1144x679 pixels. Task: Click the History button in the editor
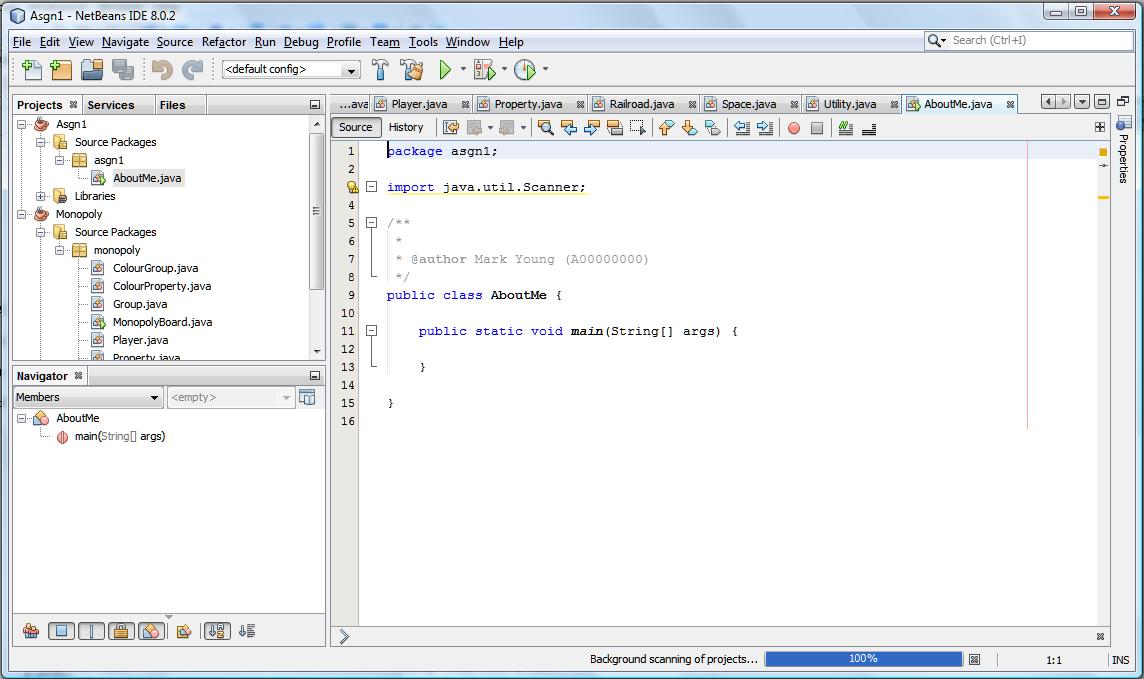(407, 127)
